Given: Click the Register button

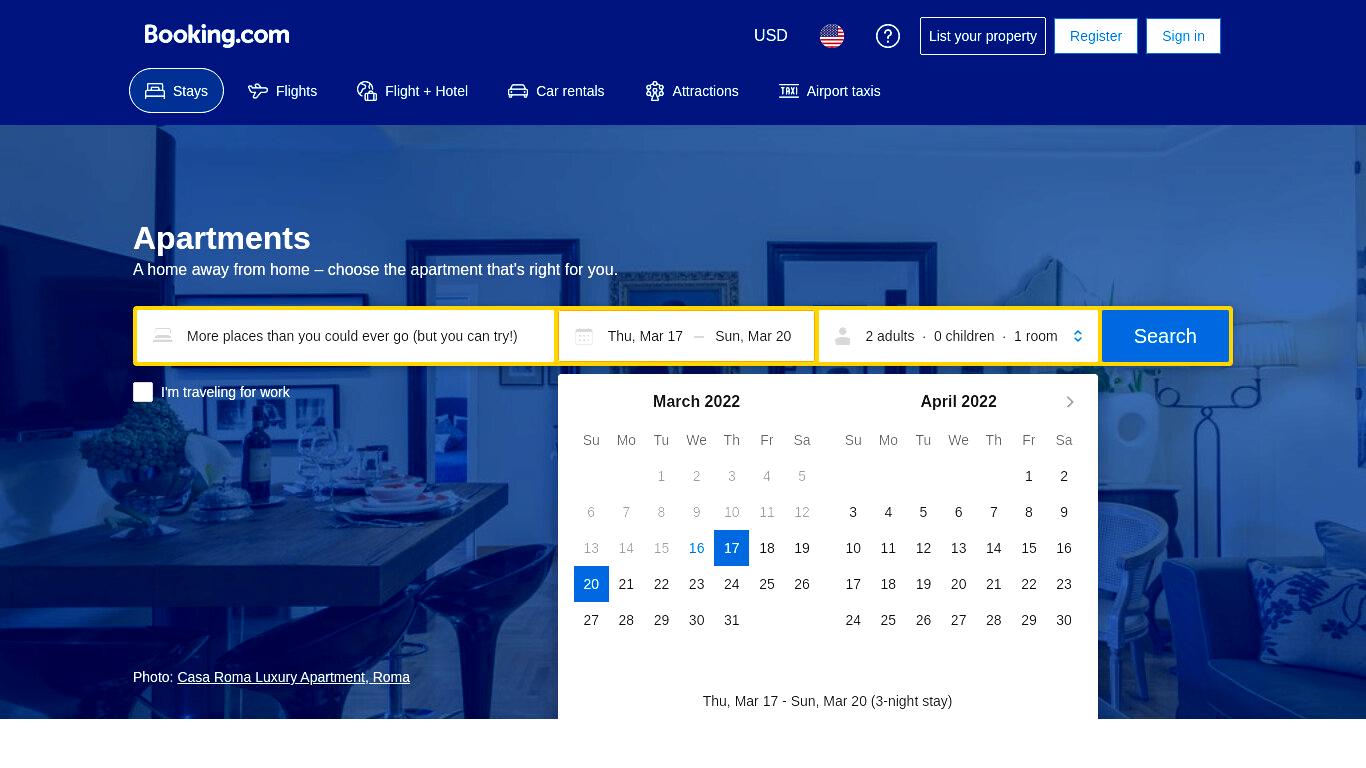Looking at the screenshot, I should coord(1096,36).
